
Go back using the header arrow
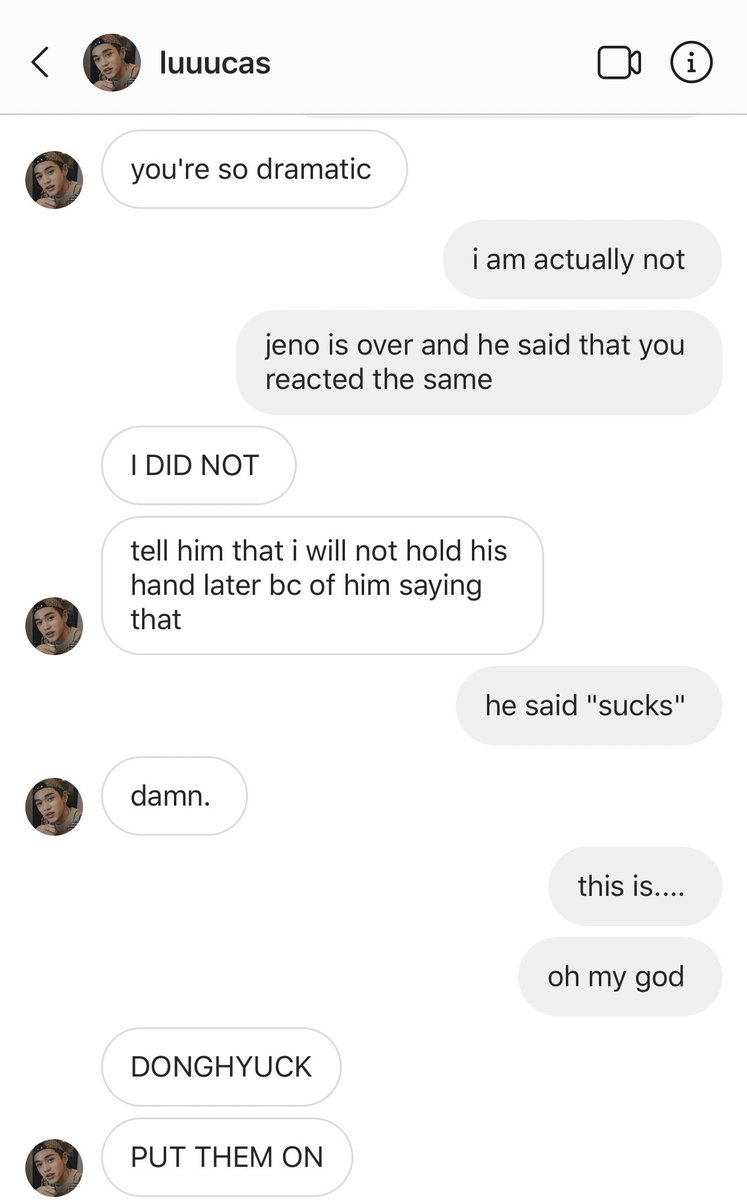40,63
